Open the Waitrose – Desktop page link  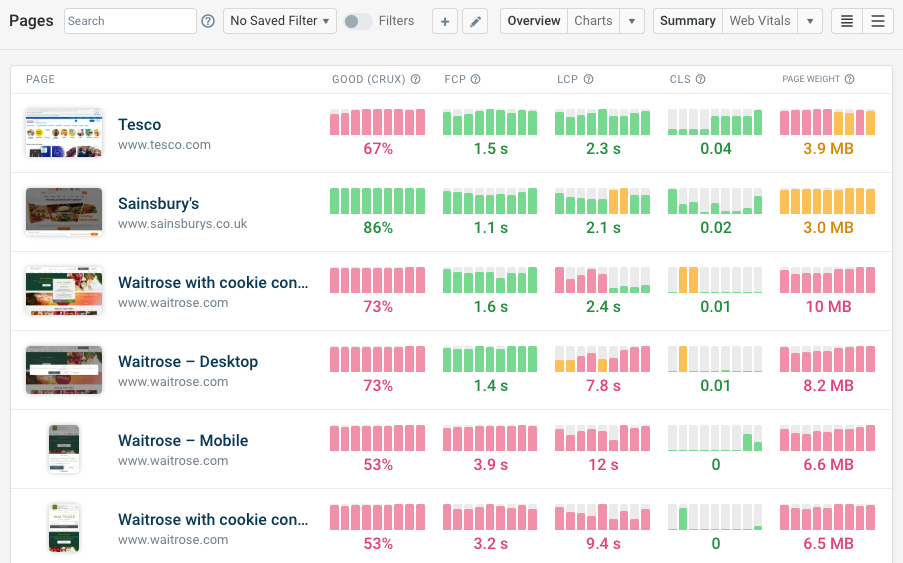click(188, 362)
